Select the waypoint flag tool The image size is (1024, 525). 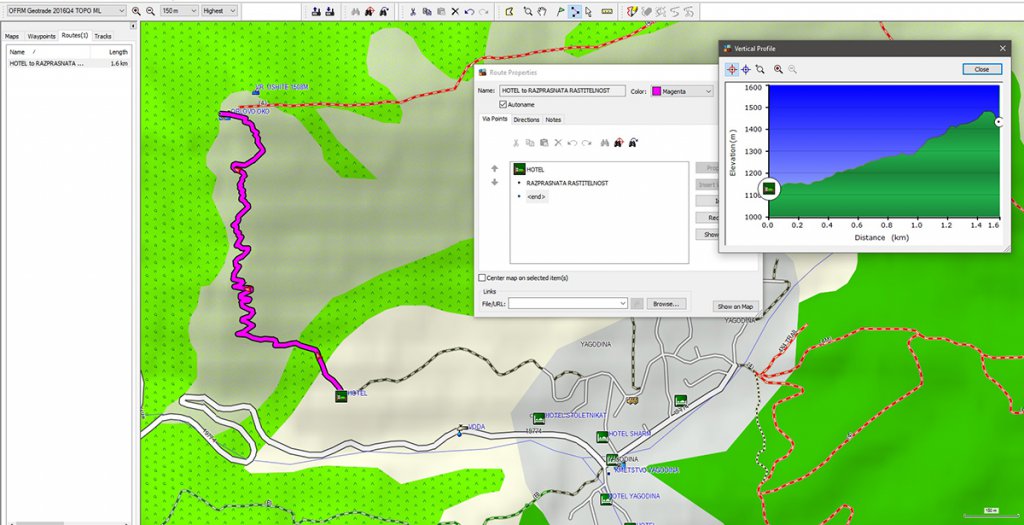(559, 11)
